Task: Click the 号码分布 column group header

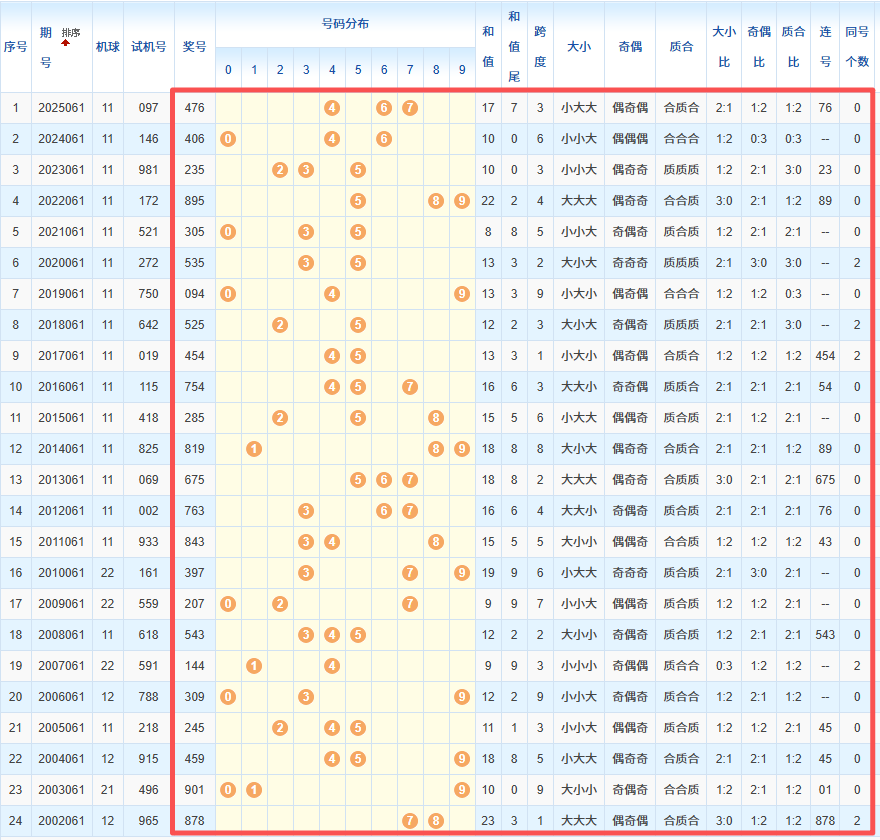Action: point(344,23)
